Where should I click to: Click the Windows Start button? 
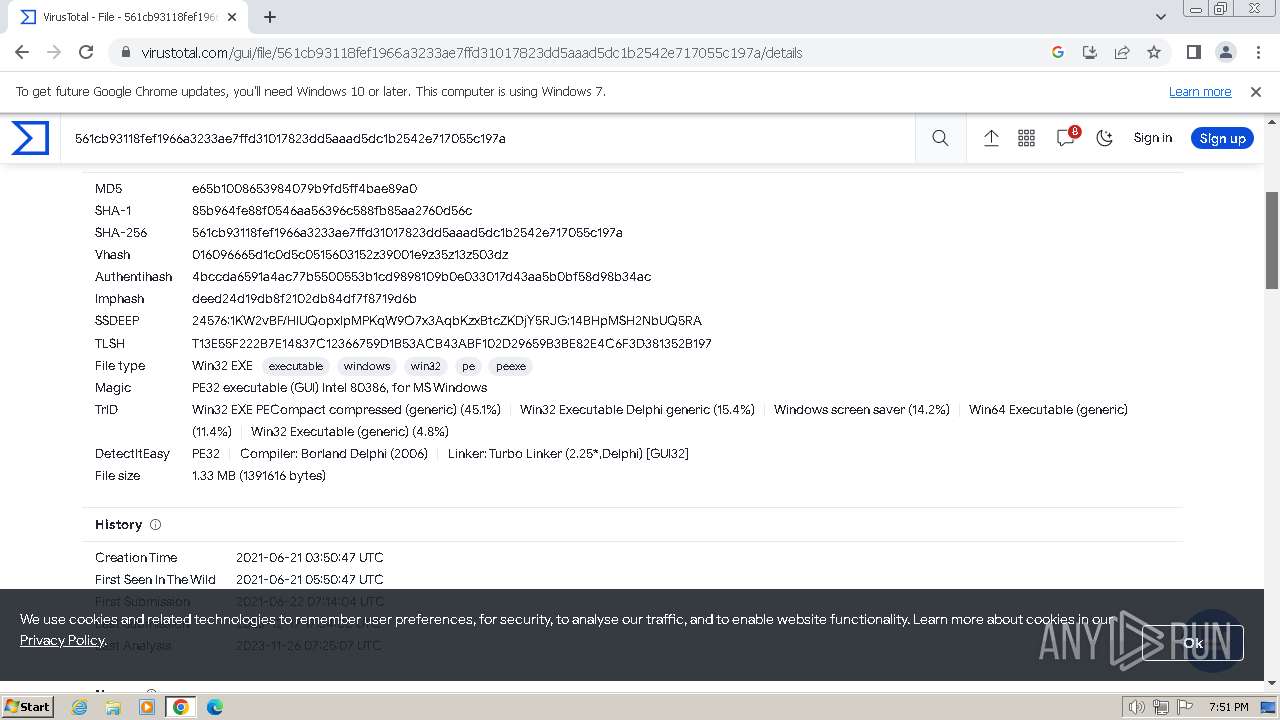[x=27, y=706]
